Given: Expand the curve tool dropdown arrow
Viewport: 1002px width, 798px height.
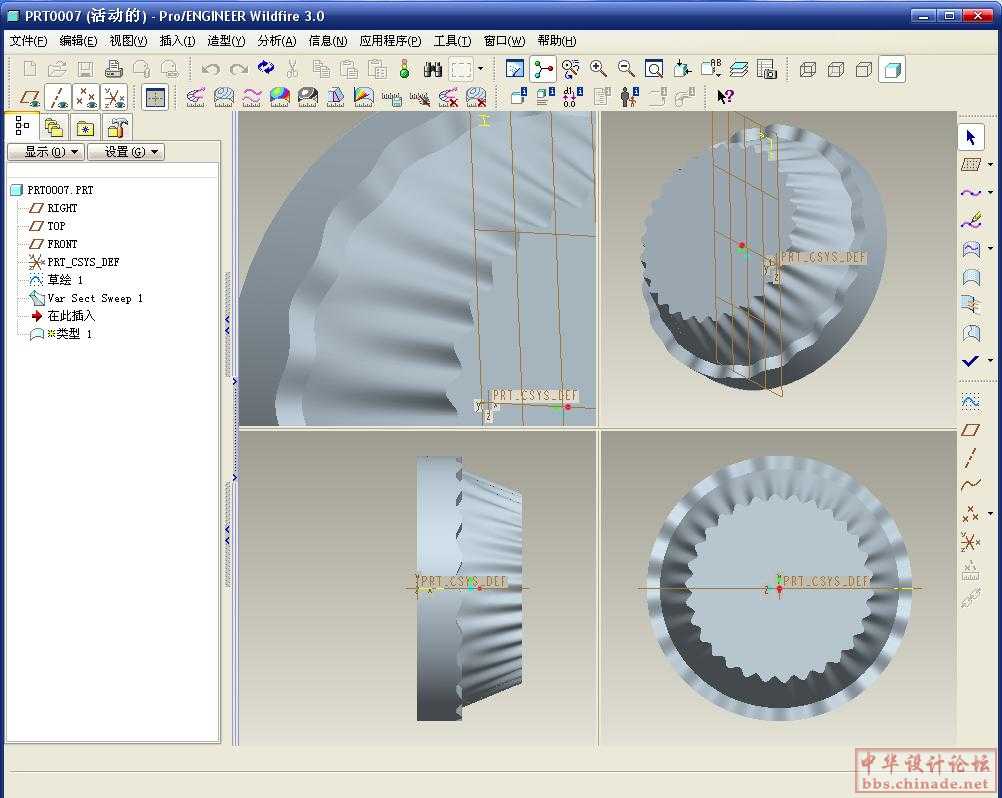Looking at the screenshot, I should point(990,193).
